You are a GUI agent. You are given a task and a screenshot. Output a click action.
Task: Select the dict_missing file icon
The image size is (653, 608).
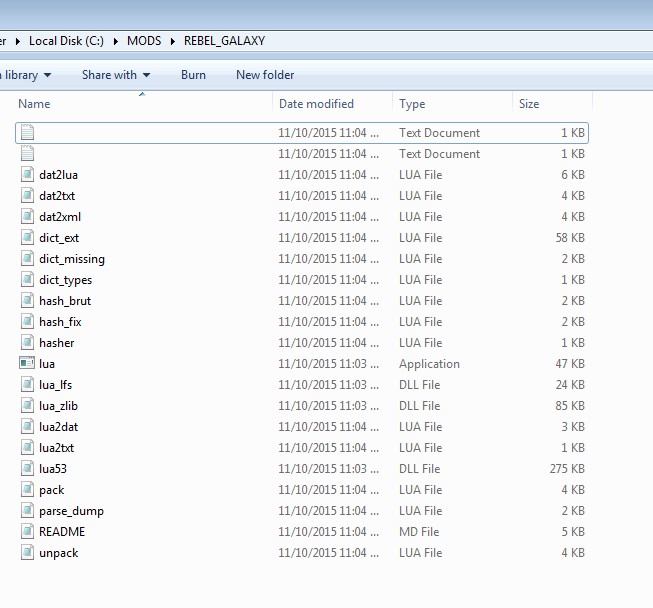[27, 259]
